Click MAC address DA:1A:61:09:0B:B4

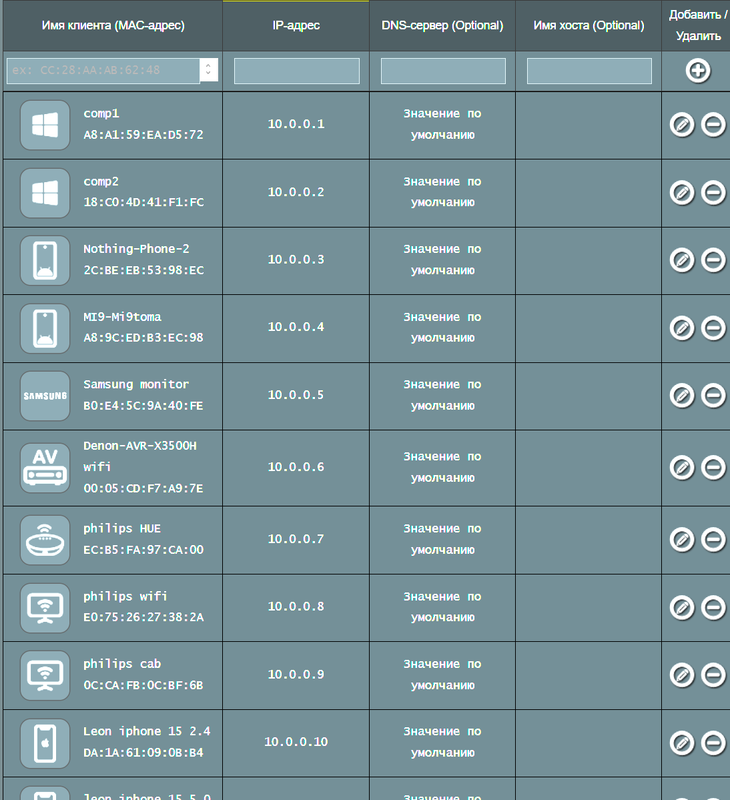[x=143, y=753]
